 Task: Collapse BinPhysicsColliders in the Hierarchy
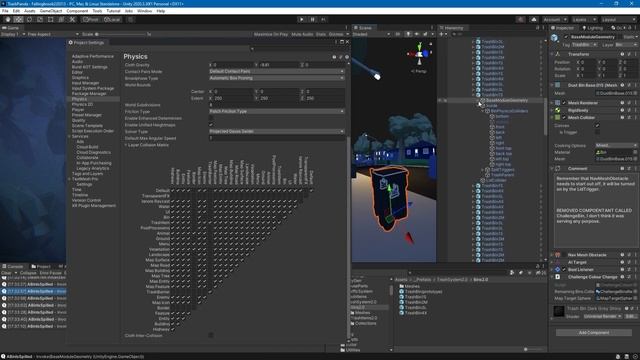click(x=482, y=111)
